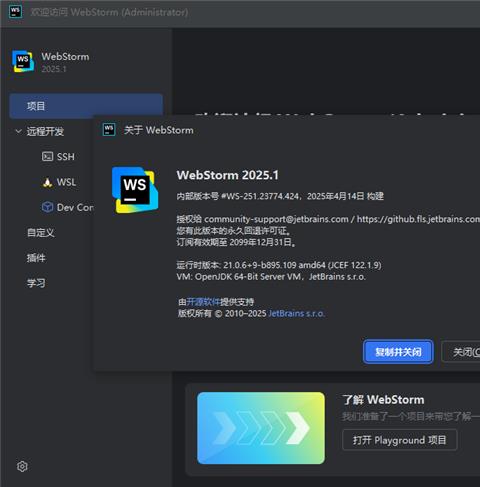
Task: Collapse the 远程开发 section chevron
Action: [18, 131]
